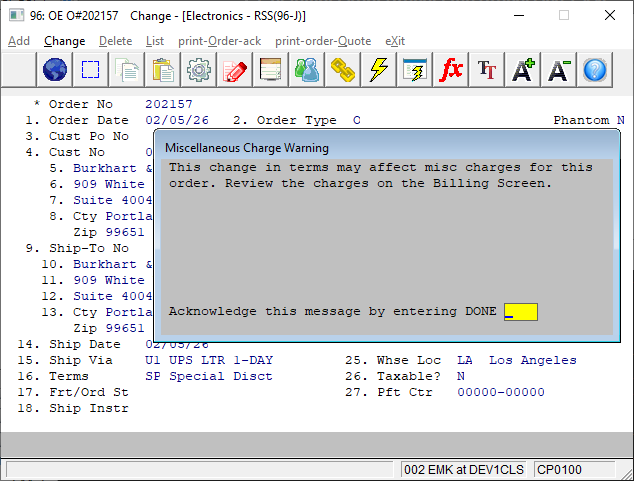Click the lightning bolt icon
The height and width of the screenshot is (481, 634).
click(x=379, y=70)
